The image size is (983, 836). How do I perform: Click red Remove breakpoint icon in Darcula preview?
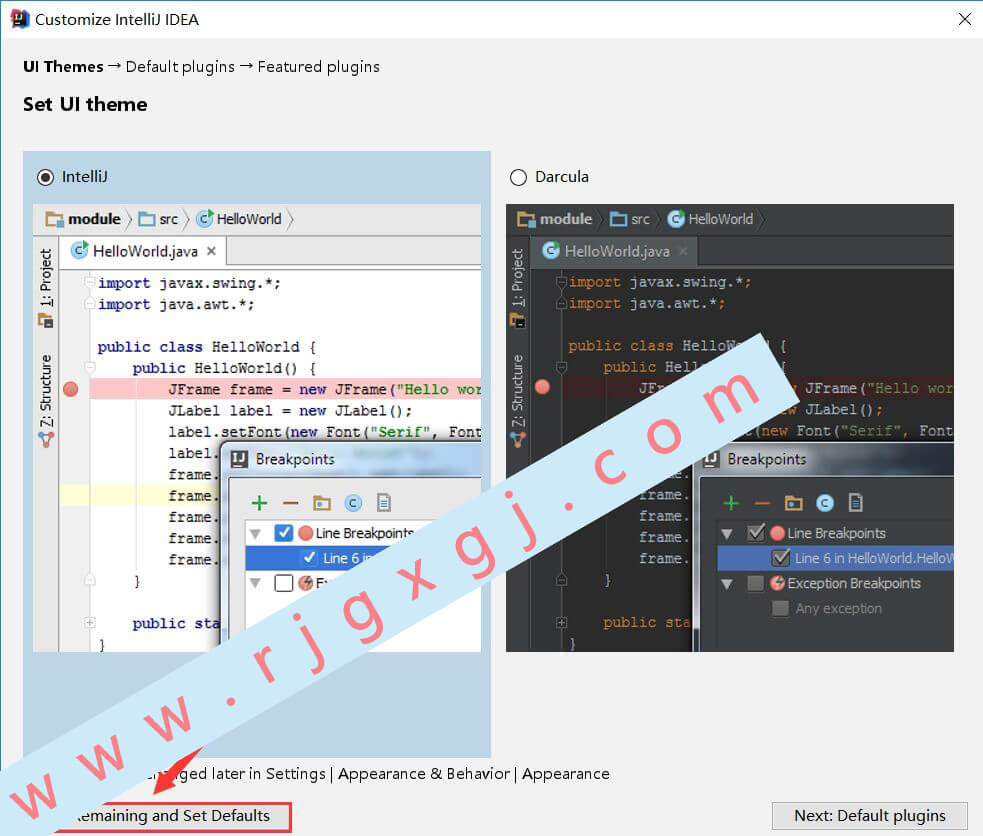(x=762, y=503)
